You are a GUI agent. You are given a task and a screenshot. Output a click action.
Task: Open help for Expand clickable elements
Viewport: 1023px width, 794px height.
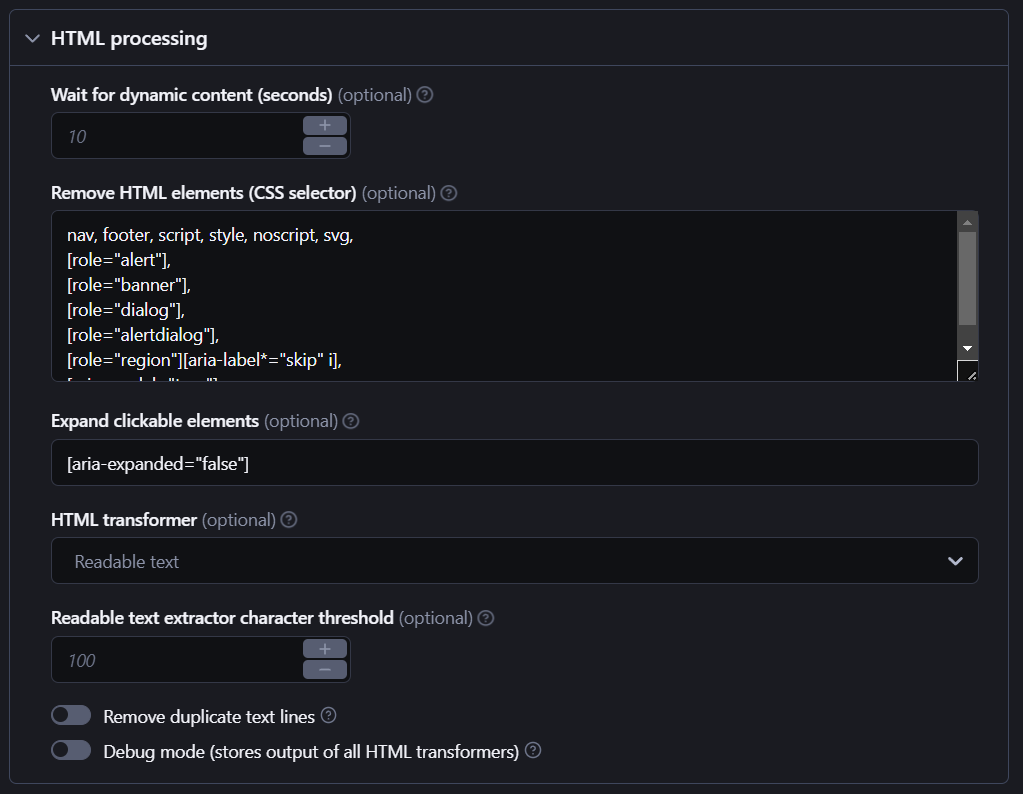pos(350,421)
